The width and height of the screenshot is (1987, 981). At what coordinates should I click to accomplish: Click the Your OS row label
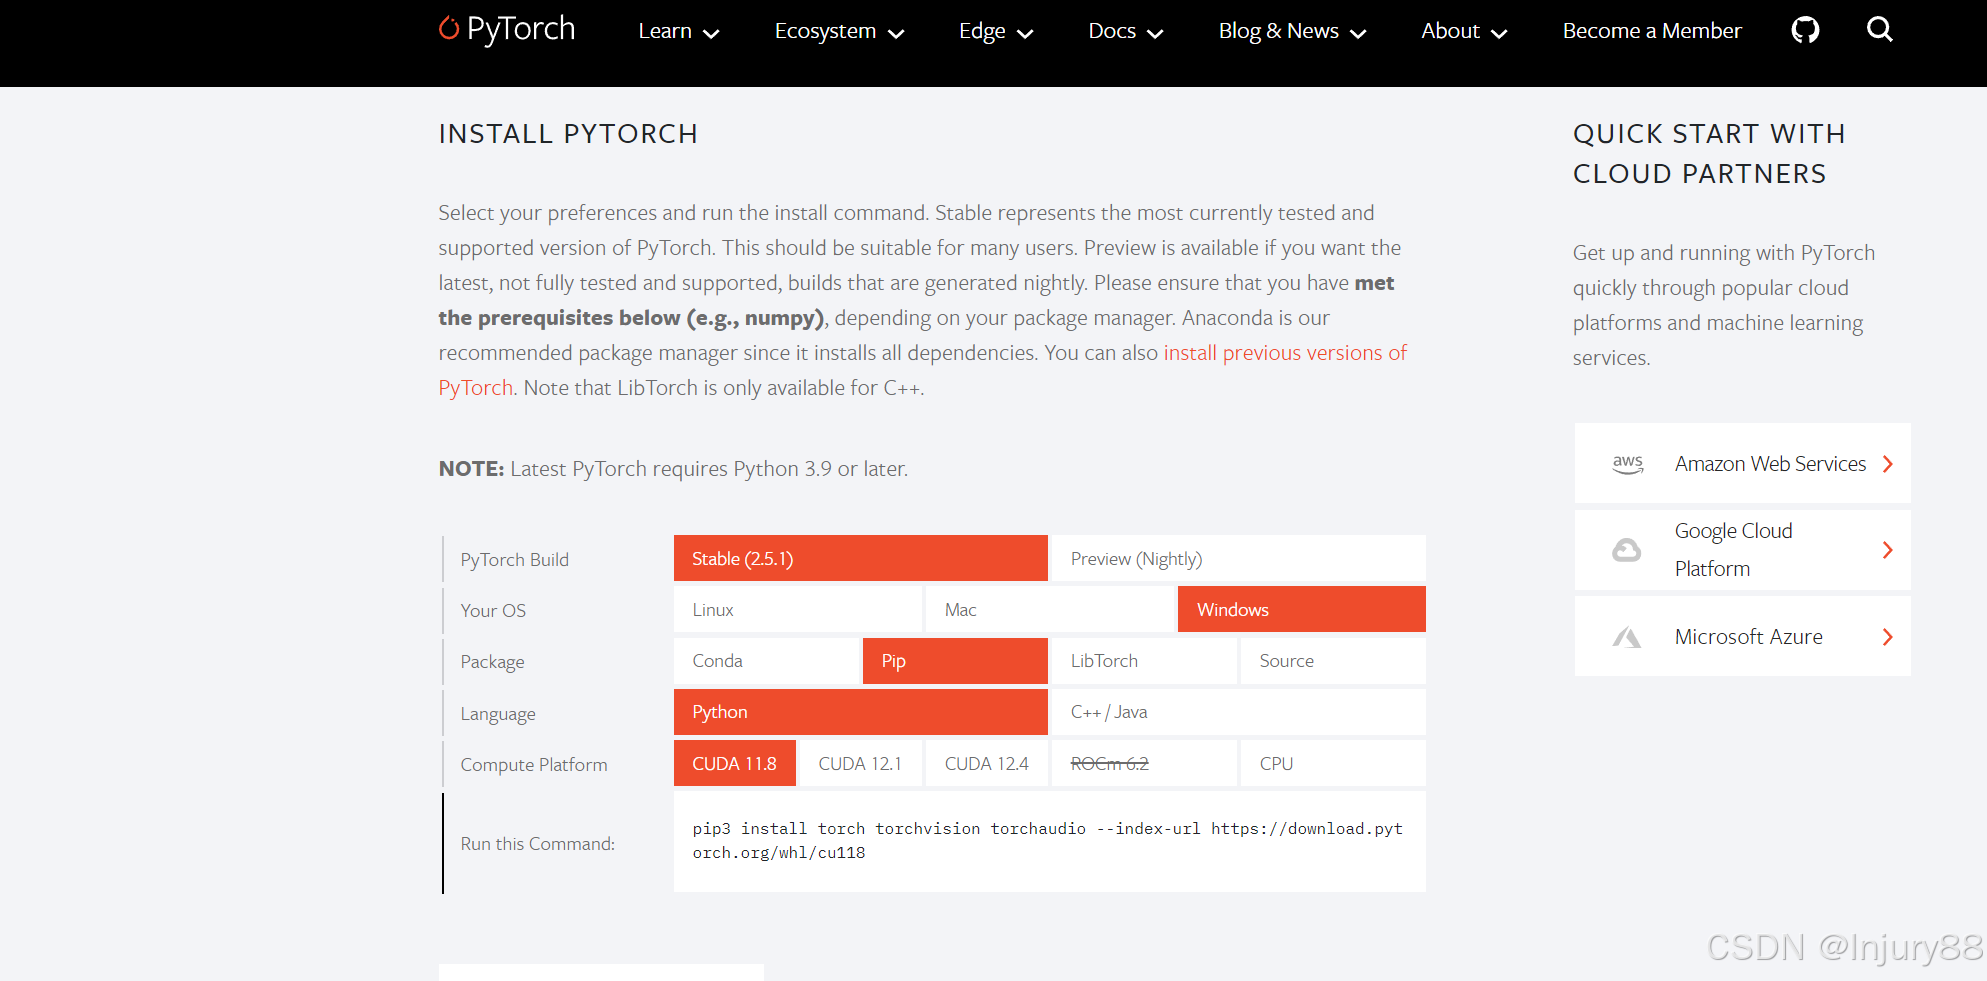point(493,610)
